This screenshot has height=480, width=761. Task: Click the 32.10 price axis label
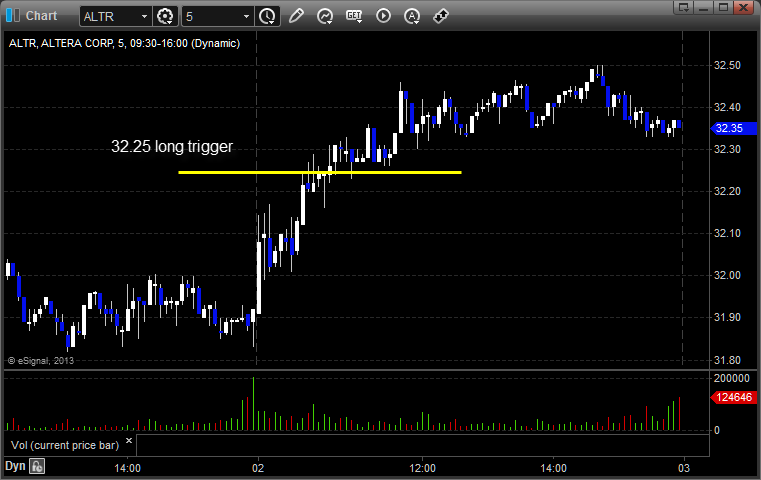pos(727,233)
